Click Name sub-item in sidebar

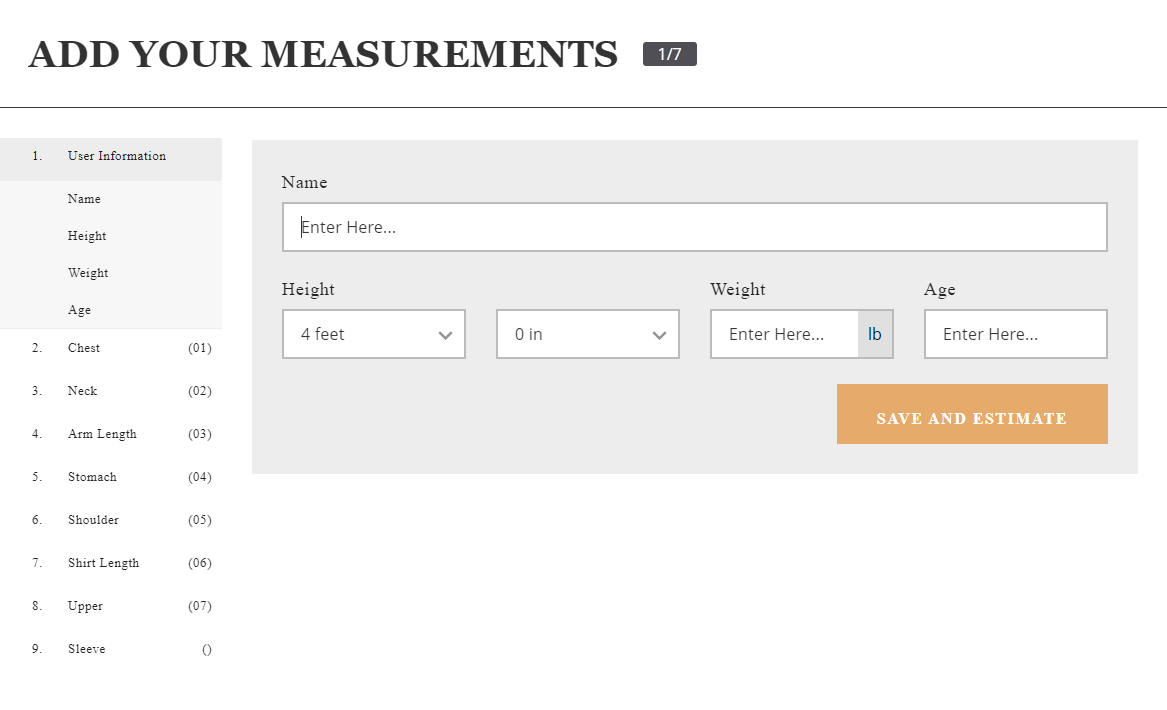click(84, 199)
